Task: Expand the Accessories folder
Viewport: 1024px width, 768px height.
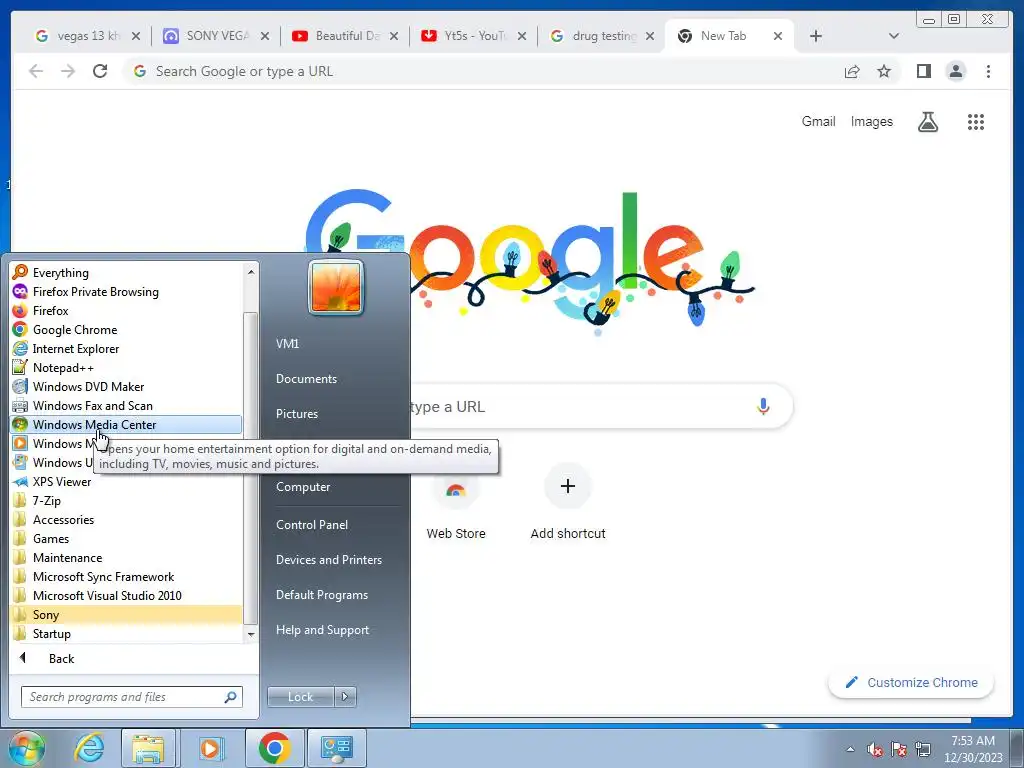Action: [126, 519]
